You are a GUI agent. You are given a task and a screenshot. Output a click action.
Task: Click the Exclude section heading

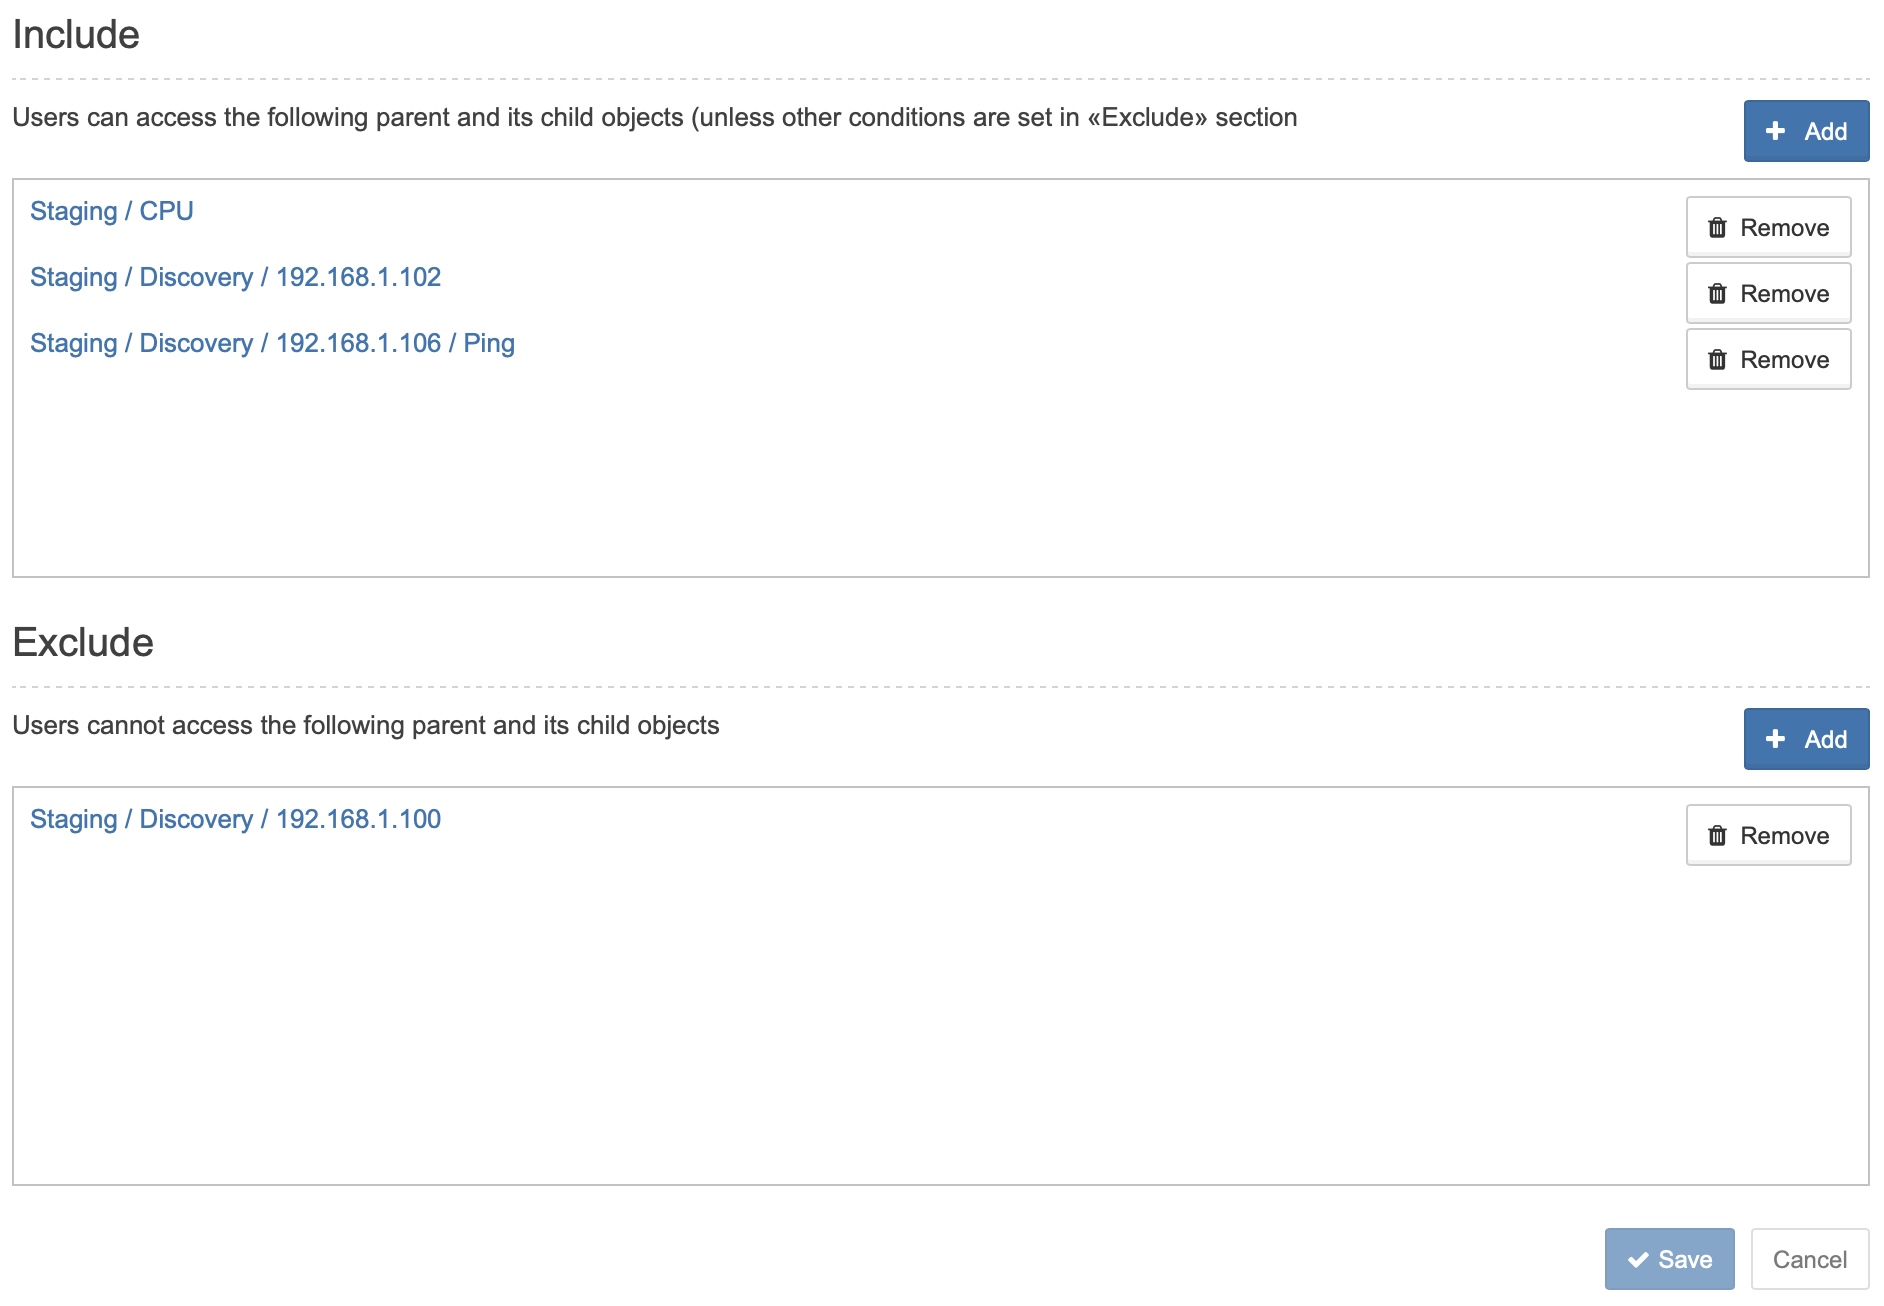(x=83, y=643)
